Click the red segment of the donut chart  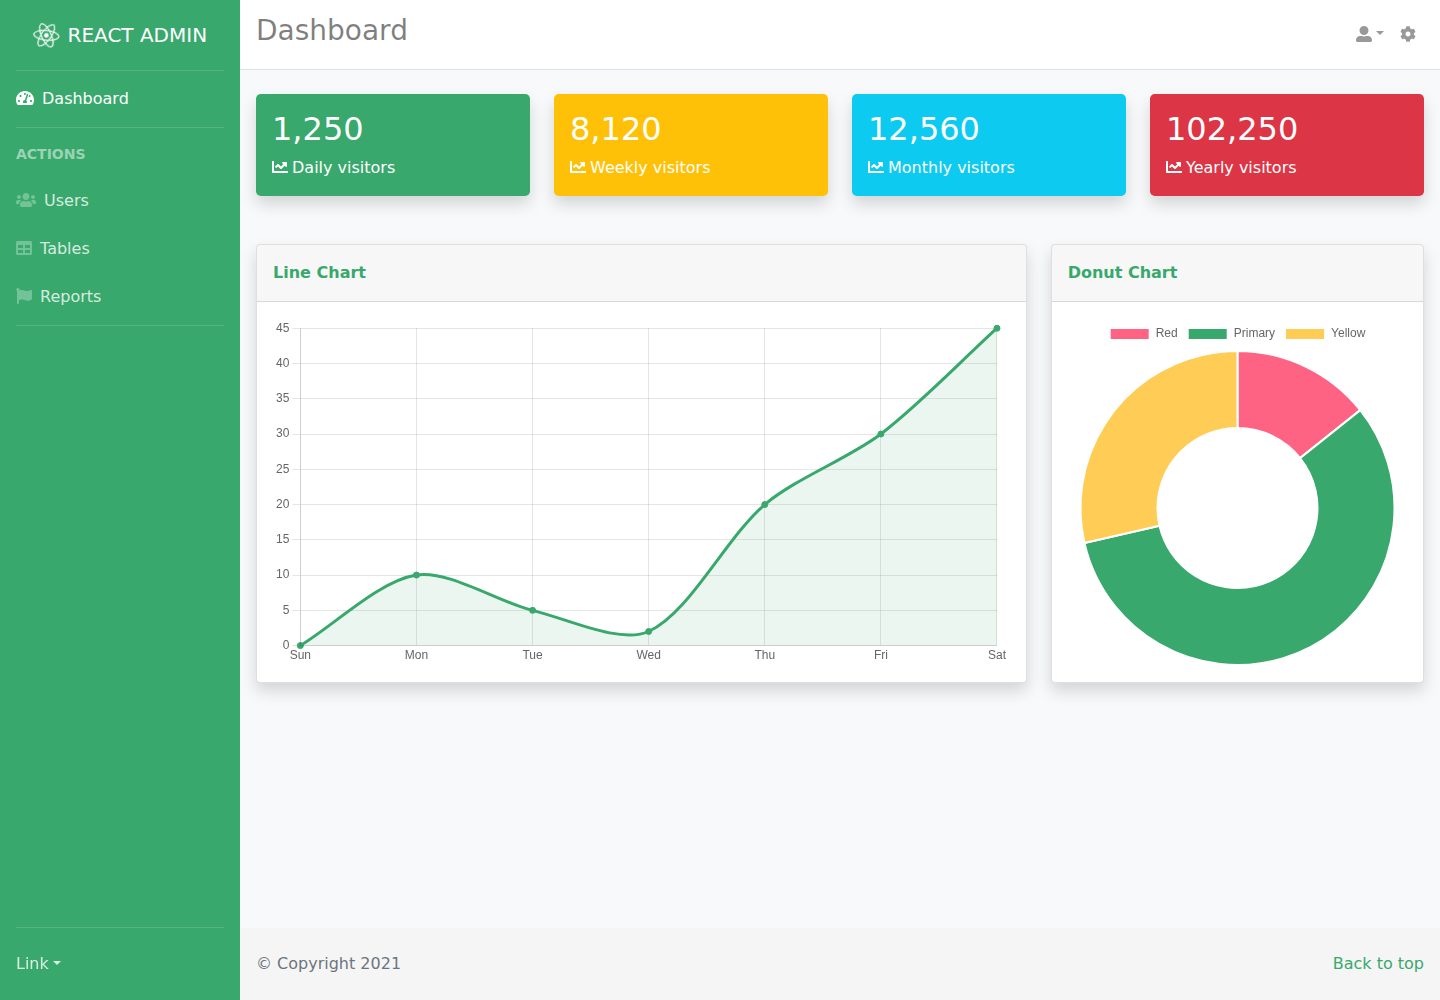1290,398
